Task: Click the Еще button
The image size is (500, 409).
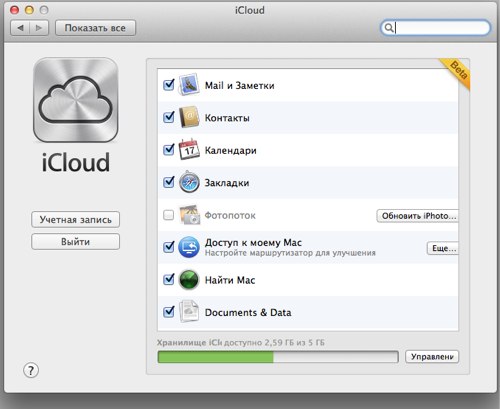Action: click(x=443, y=248)
